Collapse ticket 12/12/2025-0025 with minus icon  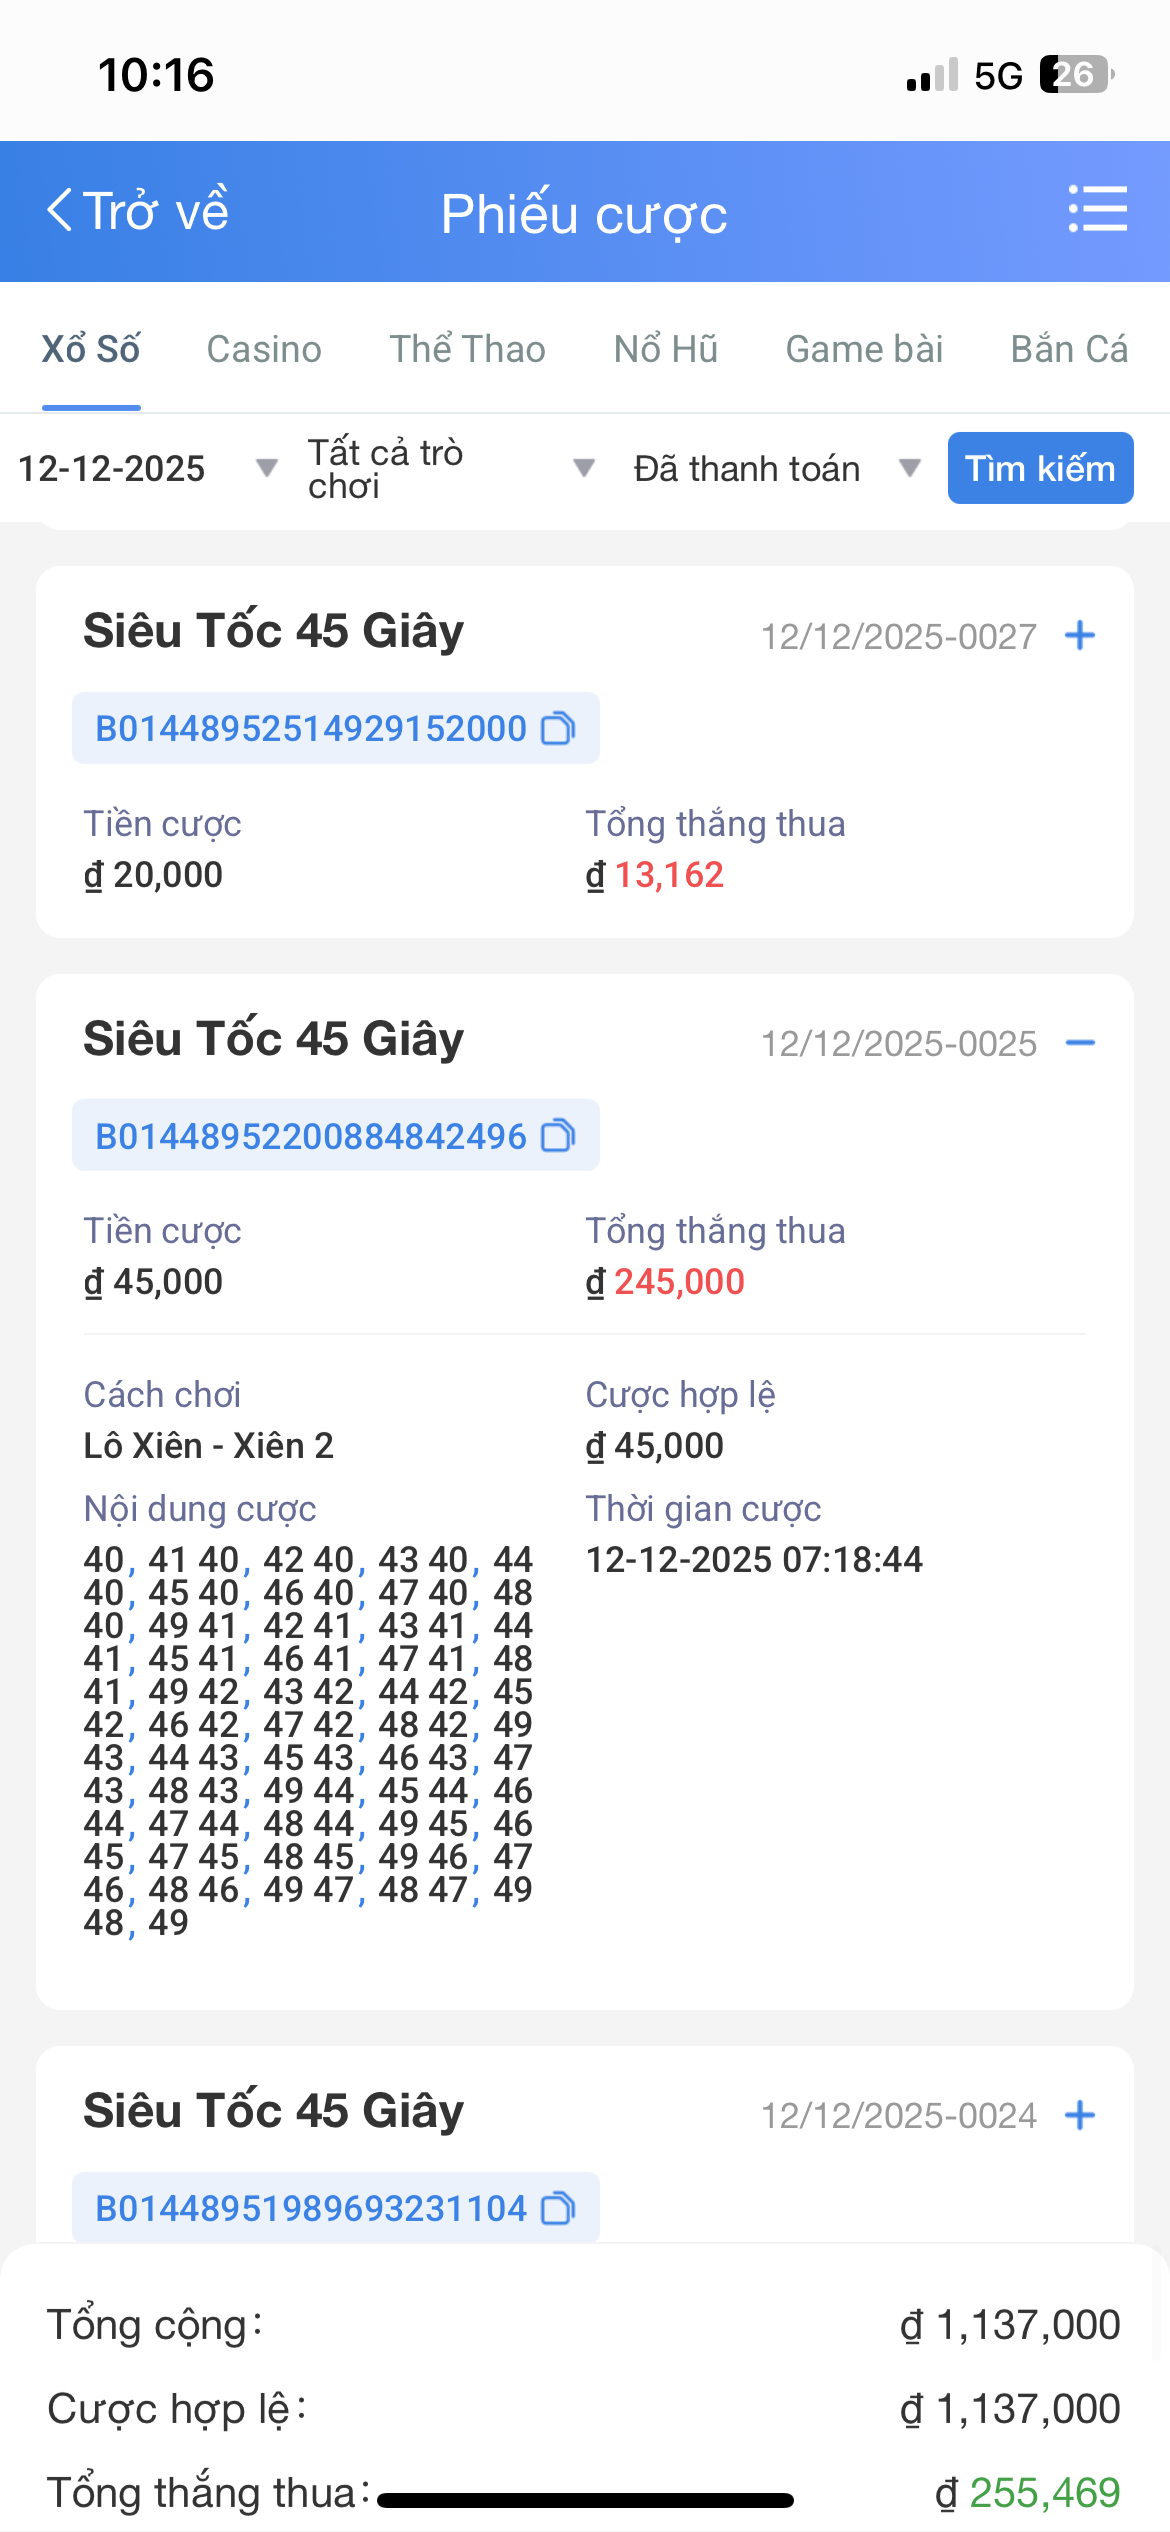[1080, 1043]
